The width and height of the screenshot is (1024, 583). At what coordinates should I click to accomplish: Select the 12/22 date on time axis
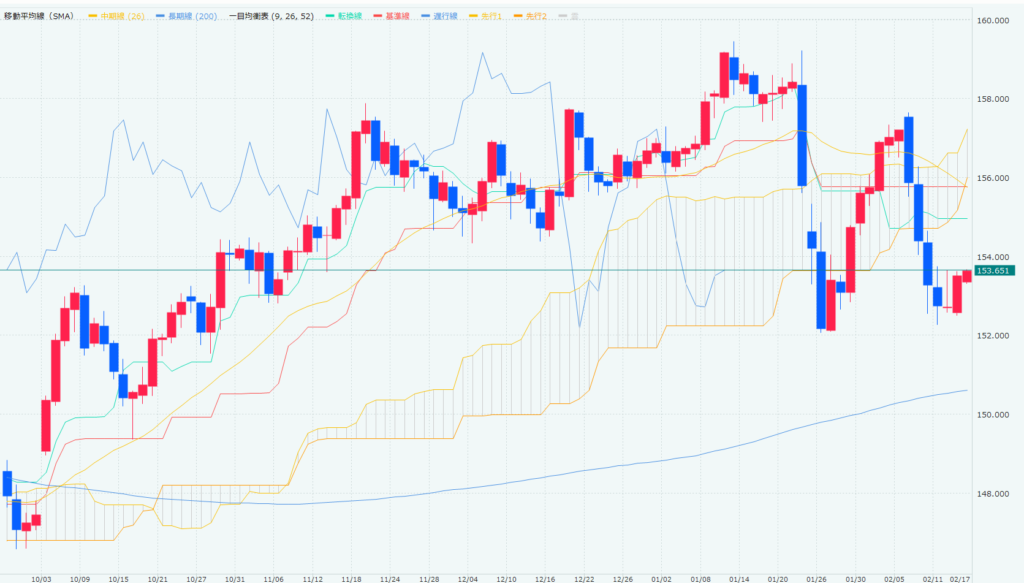point(583,577)
